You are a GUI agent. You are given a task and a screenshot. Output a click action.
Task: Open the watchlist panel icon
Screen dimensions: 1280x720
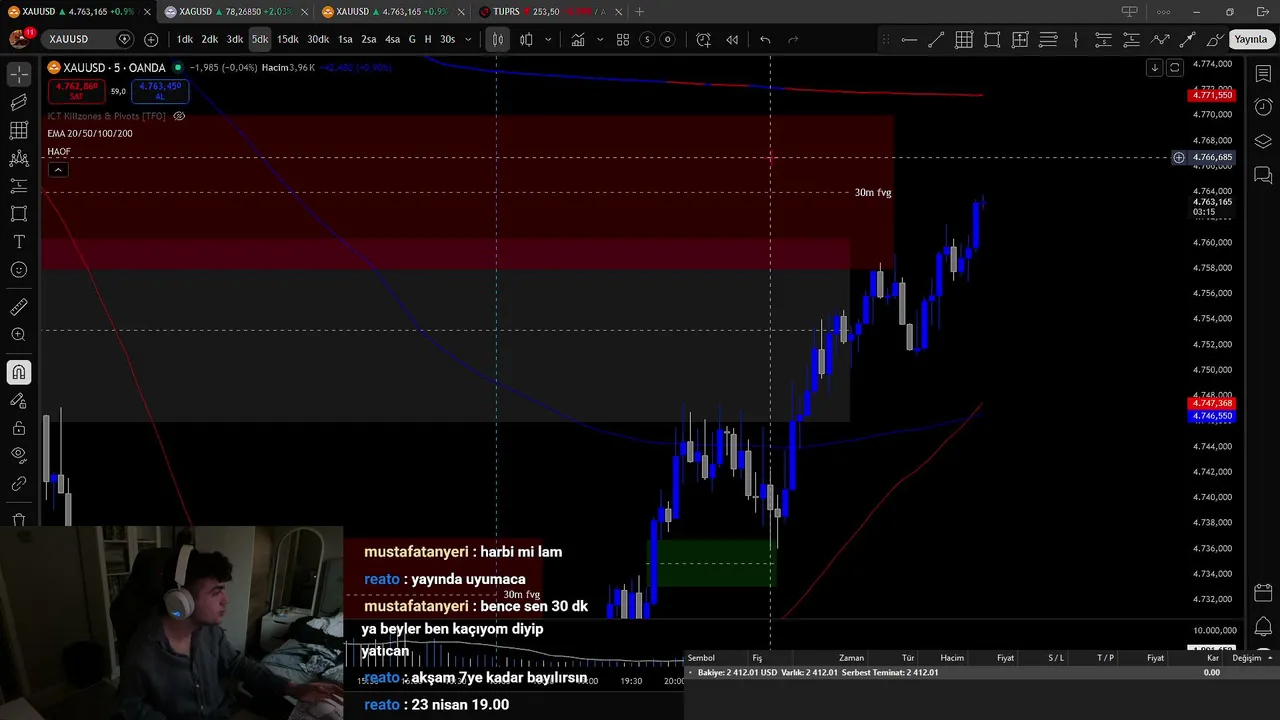coord(1263,75)
